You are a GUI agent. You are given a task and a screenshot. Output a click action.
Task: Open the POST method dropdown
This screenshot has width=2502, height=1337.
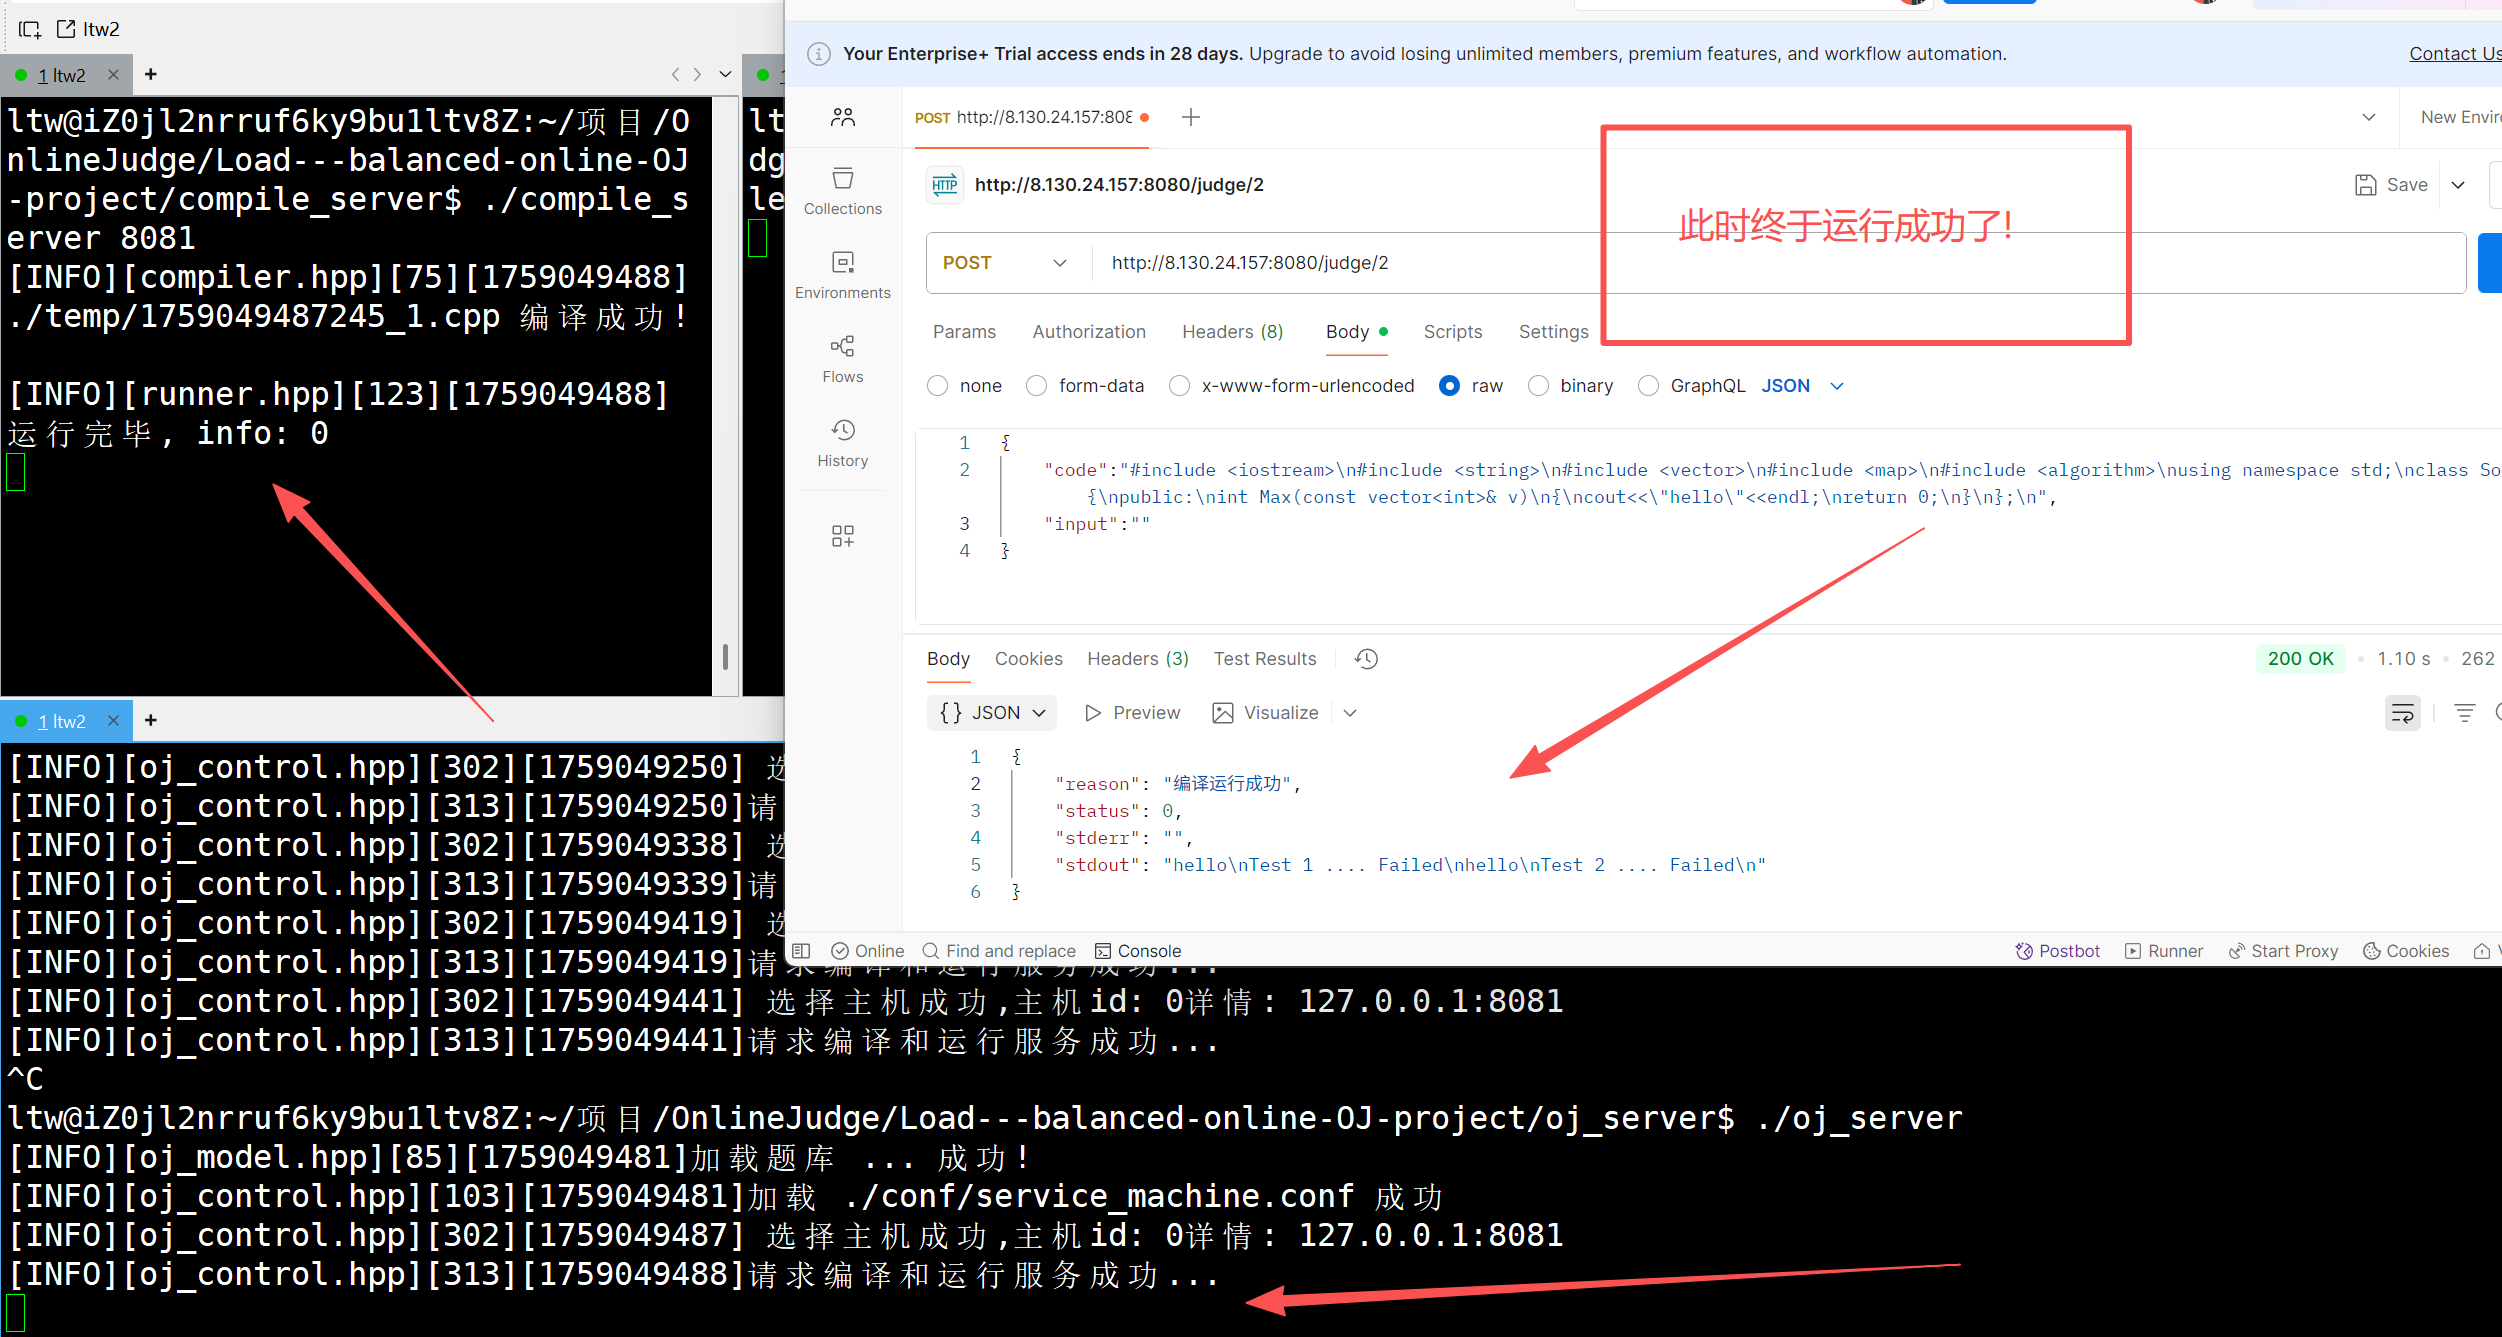point(1005,263)
